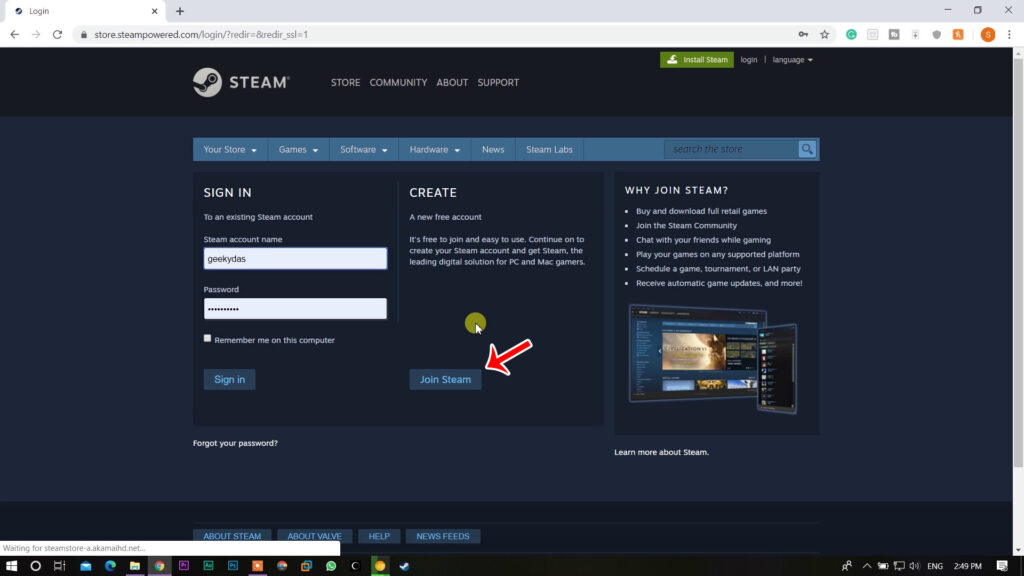Click the Install Steam button
1024x576 pixels.
point(697,59)
